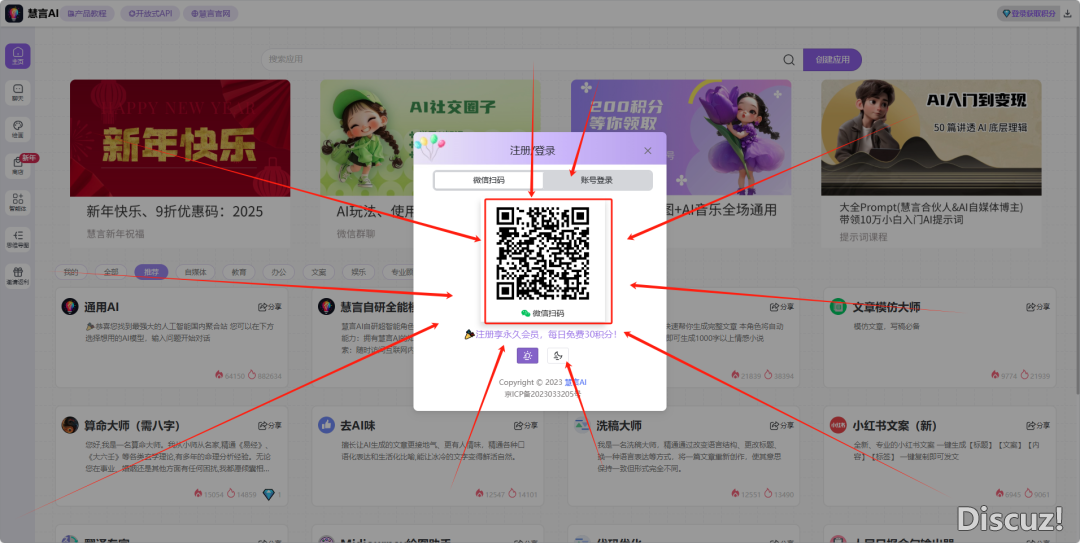Click the 小红书文案（新） card title

pos(895,426)
